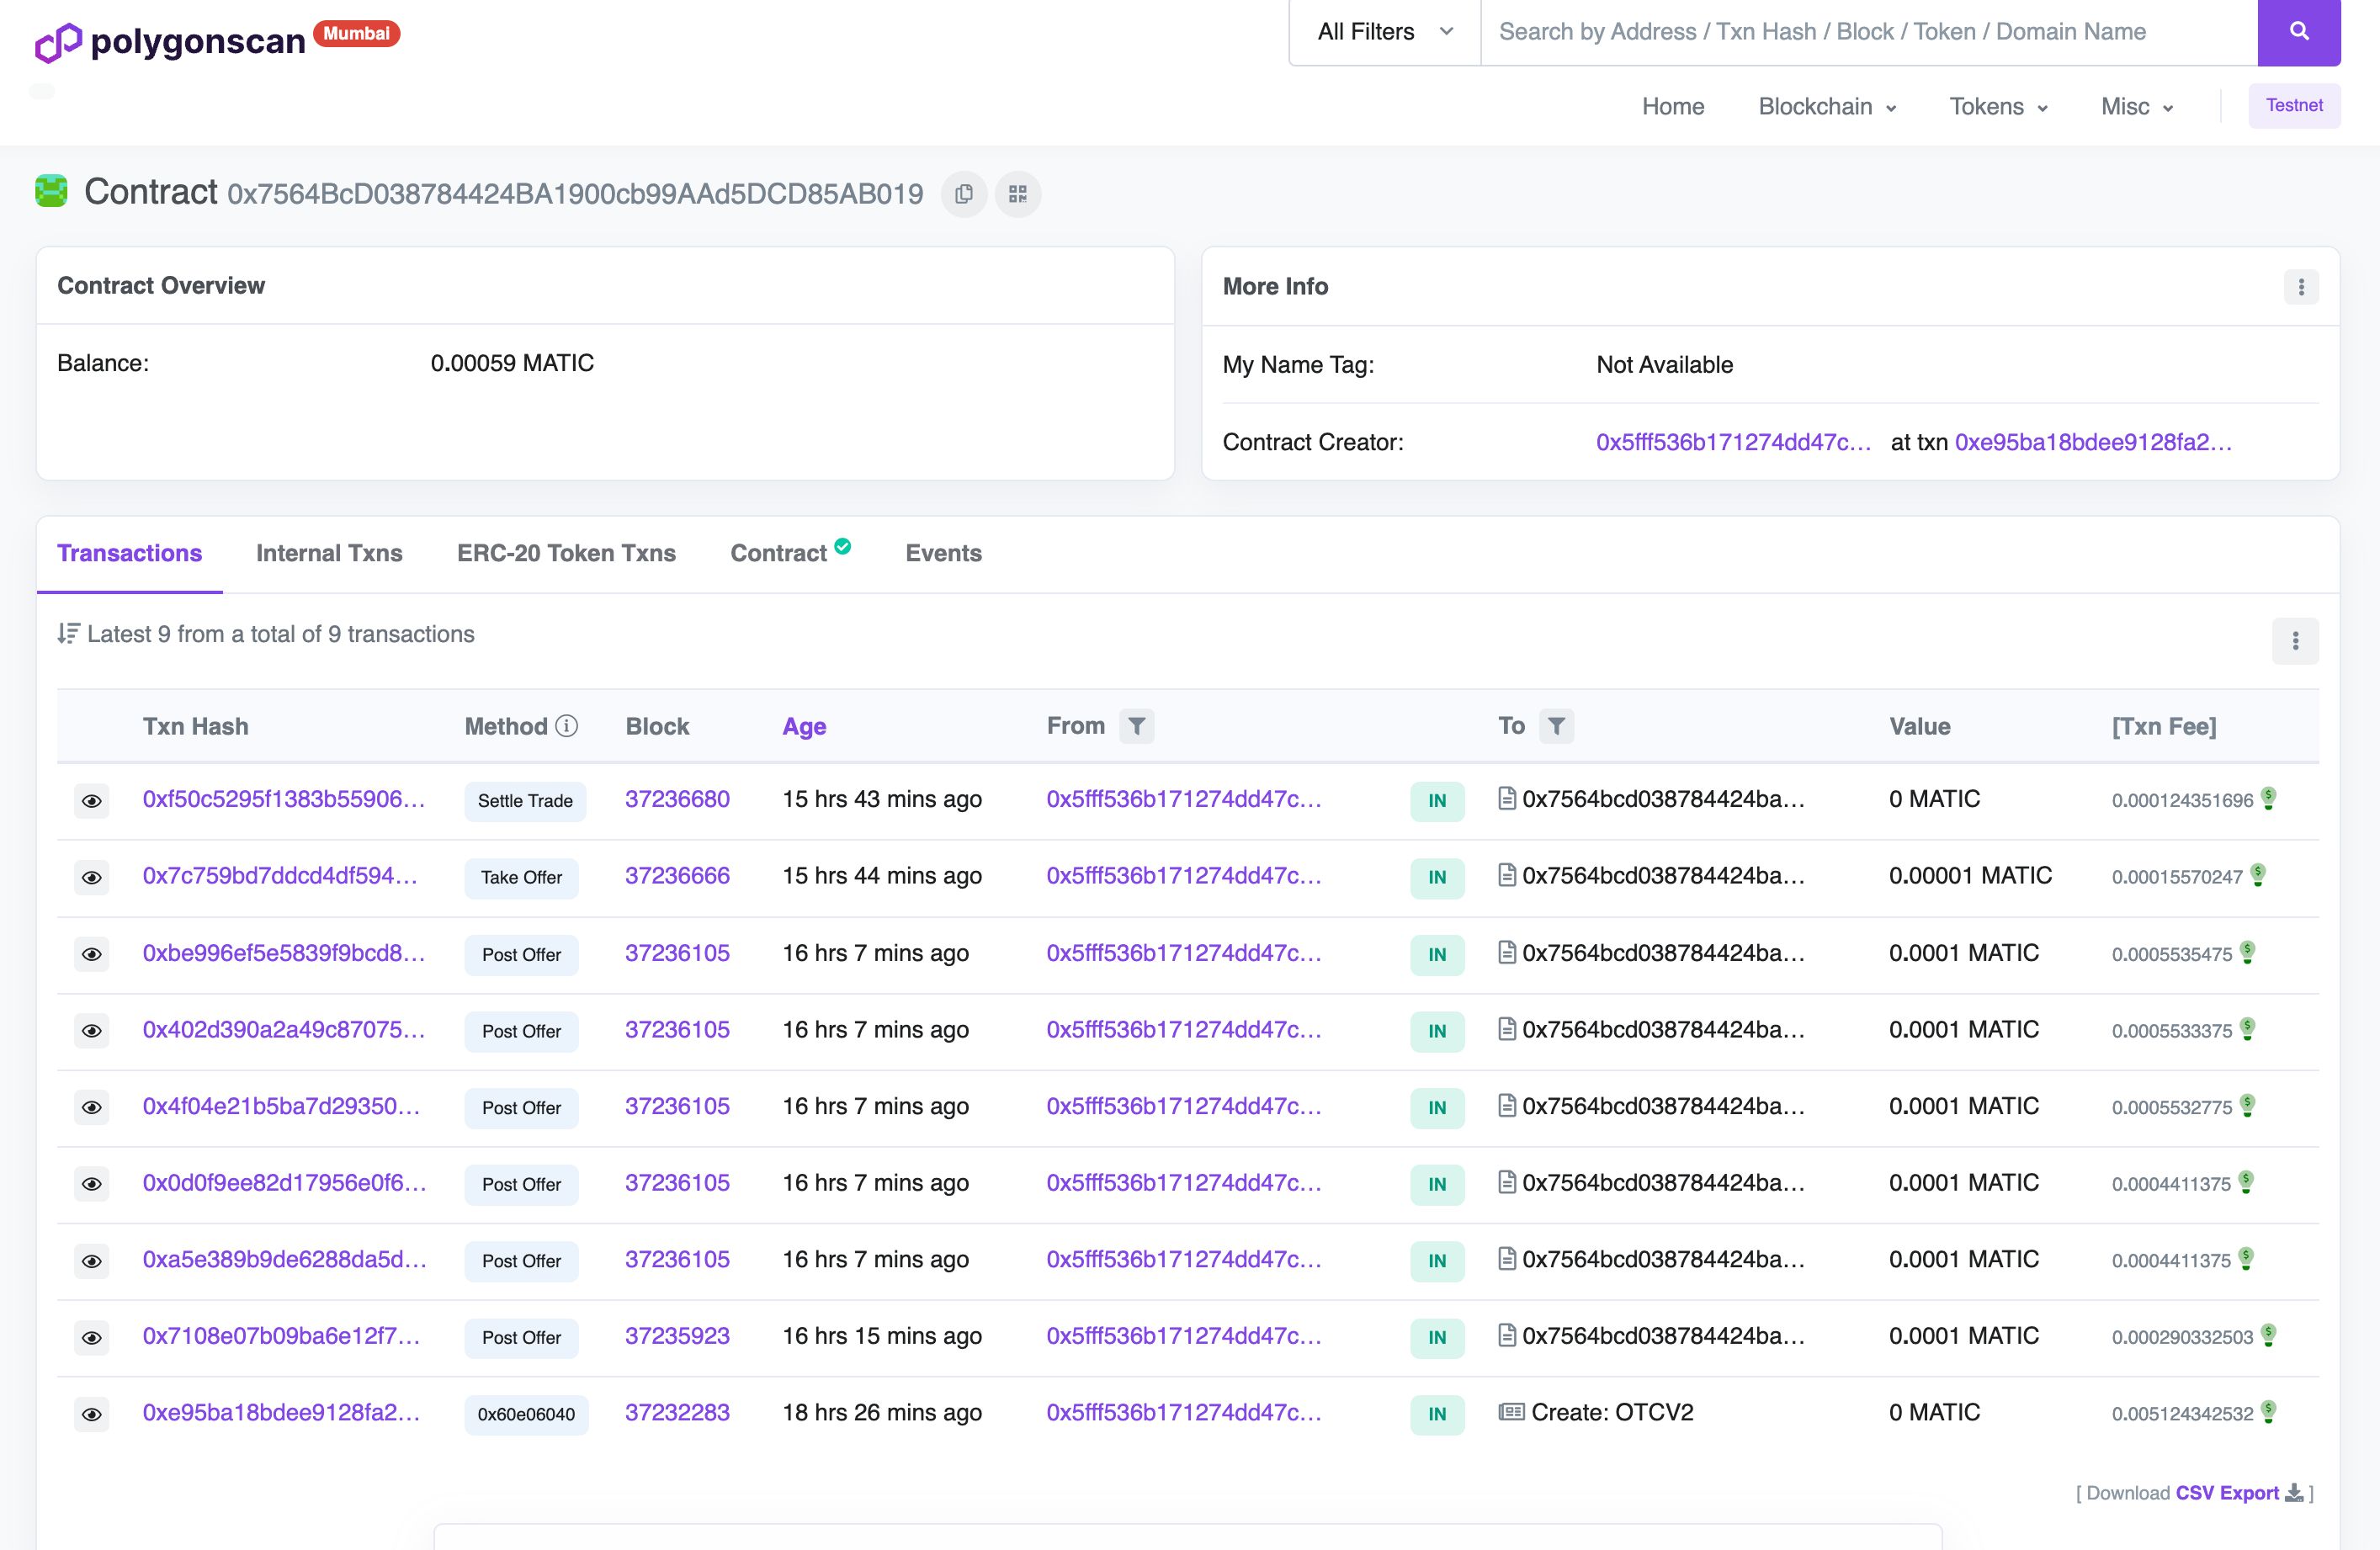This screenshot has width=2380, height=1550.
Task: Click fee bulb icon for 0.00015570247
Action: (x=2258, y=875)
